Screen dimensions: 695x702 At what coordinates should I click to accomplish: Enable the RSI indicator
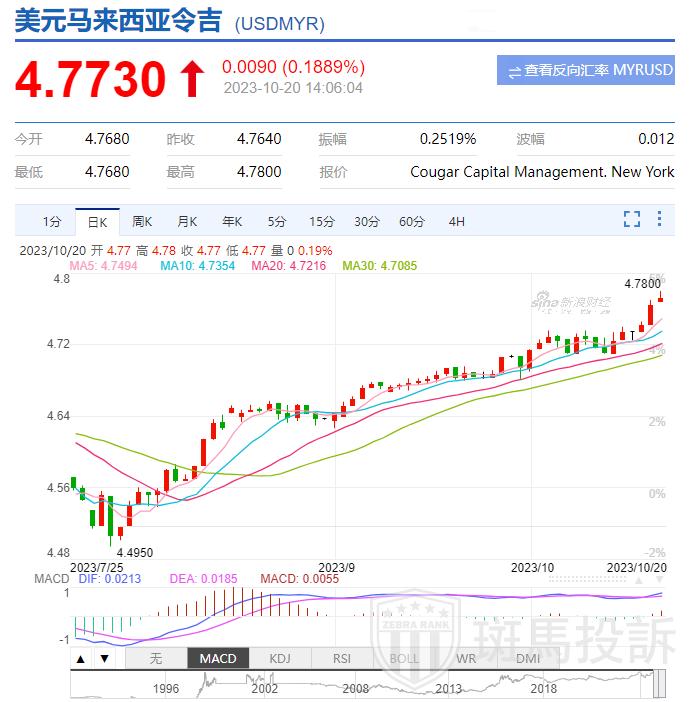point(342,658)
